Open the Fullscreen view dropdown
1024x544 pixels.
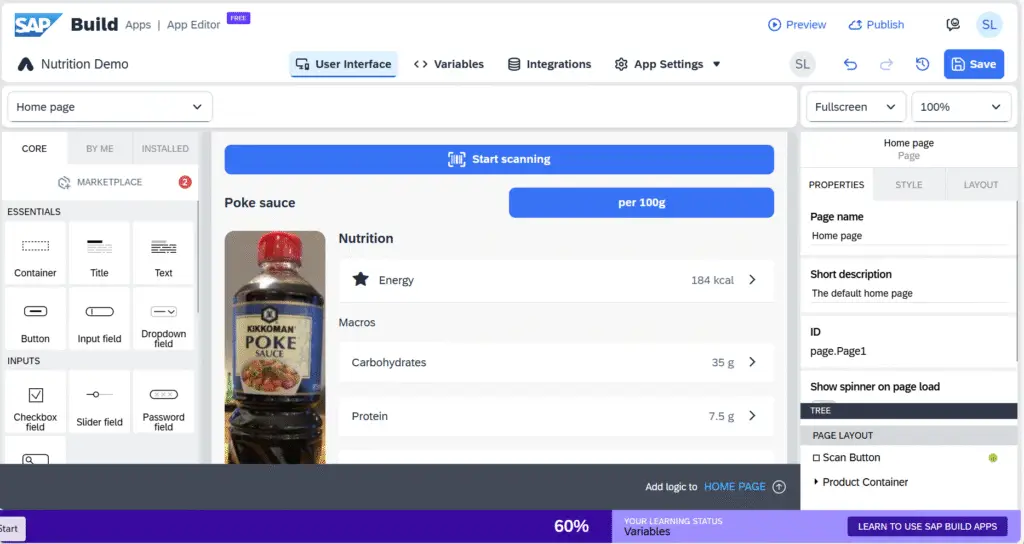point(855,107)
